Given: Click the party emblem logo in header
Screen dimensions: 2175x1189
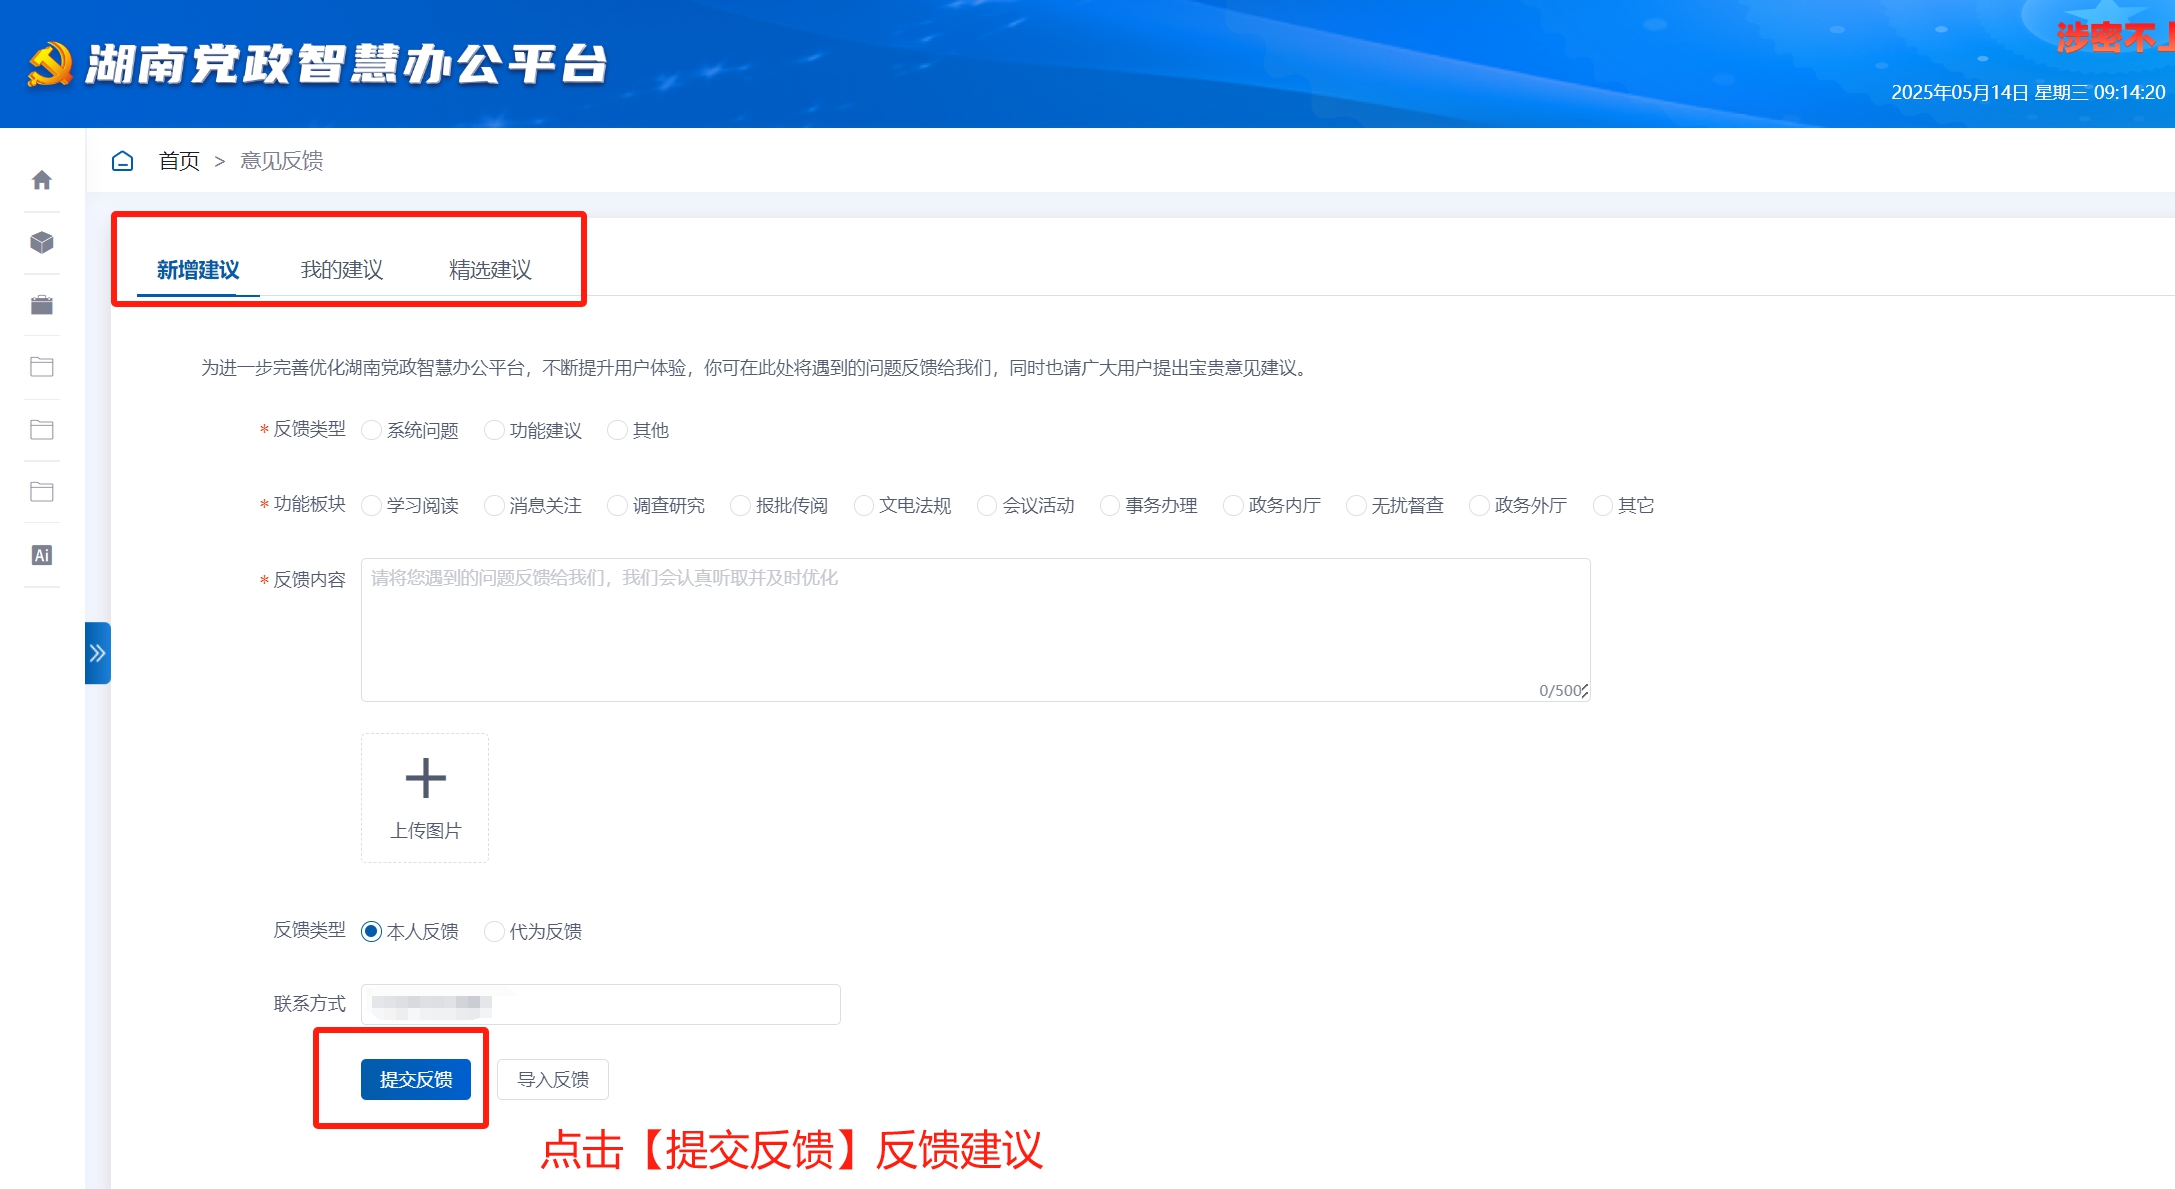Looking at the screenshot, I should (50, 64).
